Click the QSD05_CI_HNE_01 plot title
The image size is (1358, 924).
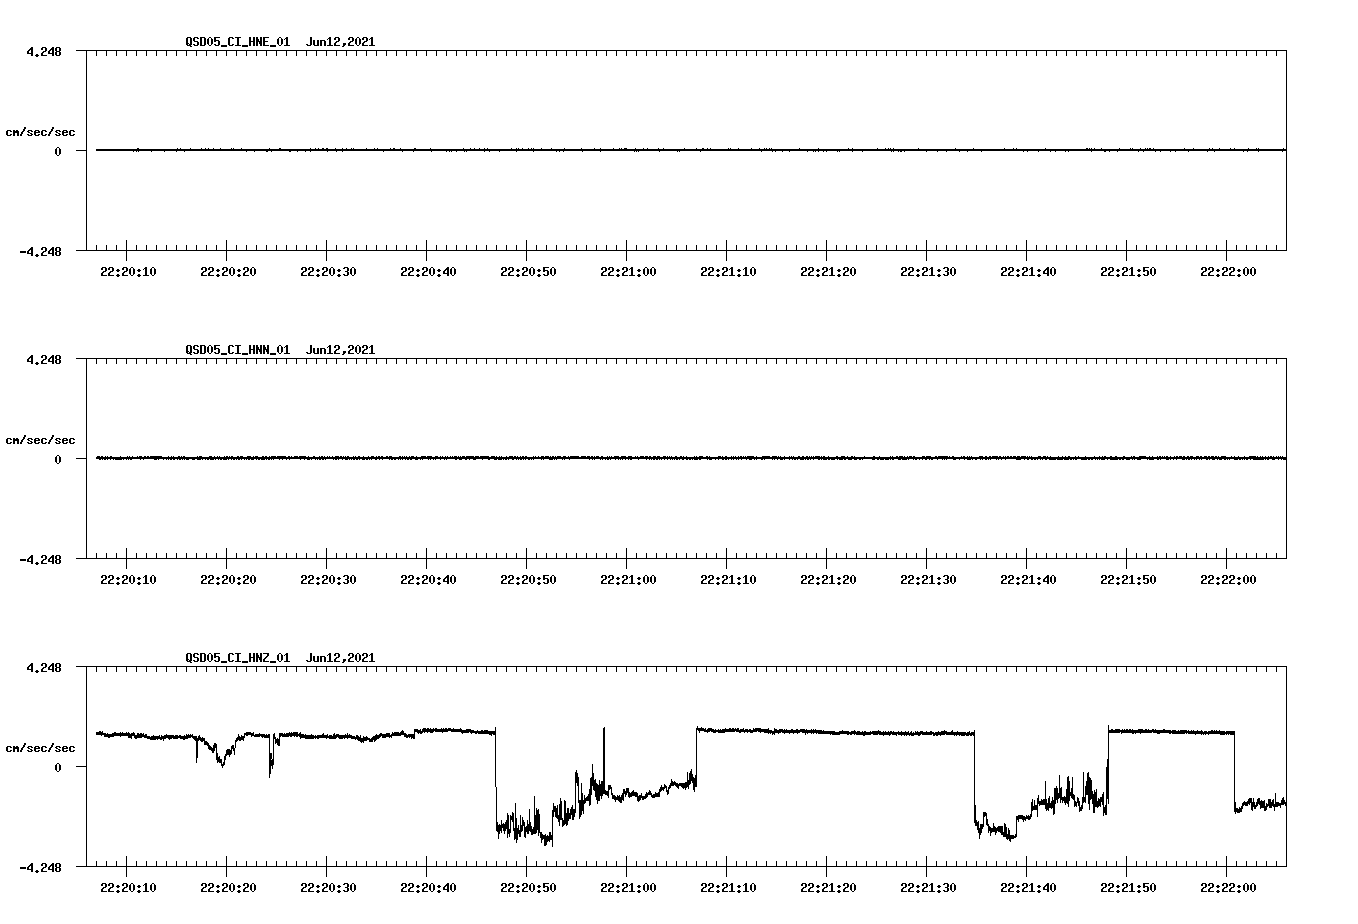pyautogui.click(x=280, y=42)
